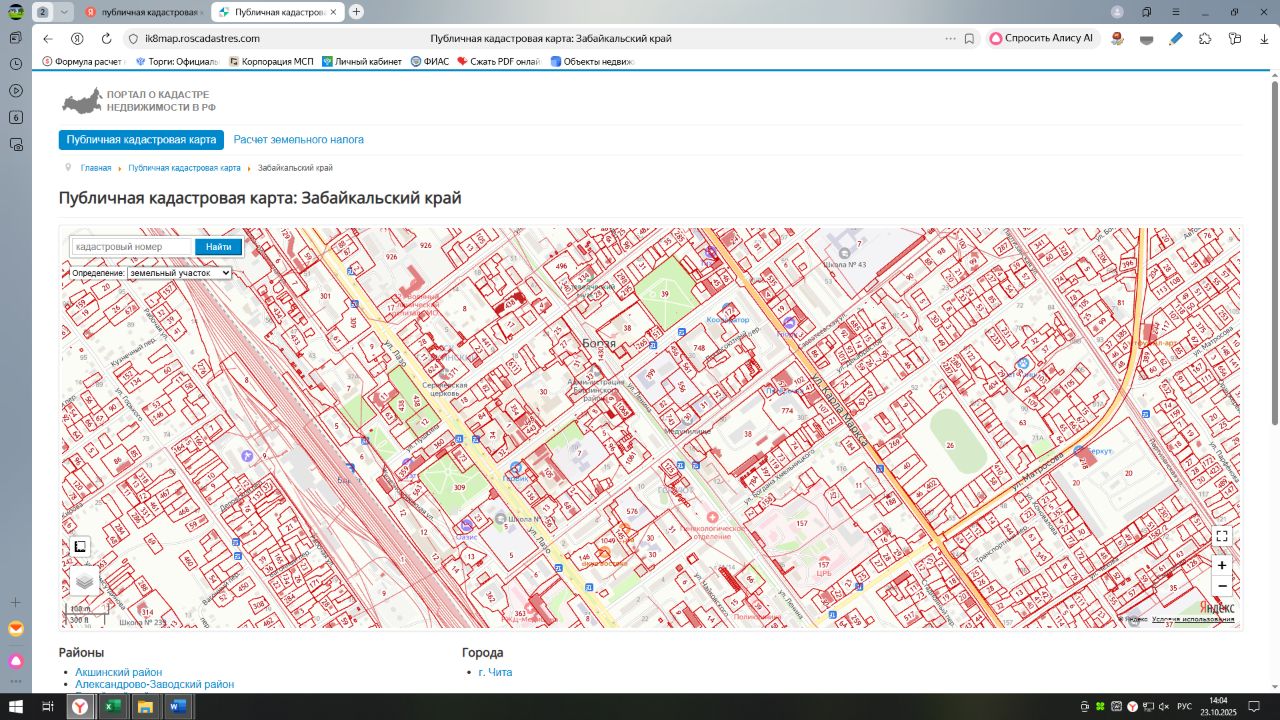
Task: Activate the map measurement ruler tool
Action: click(x=80, y=547)
